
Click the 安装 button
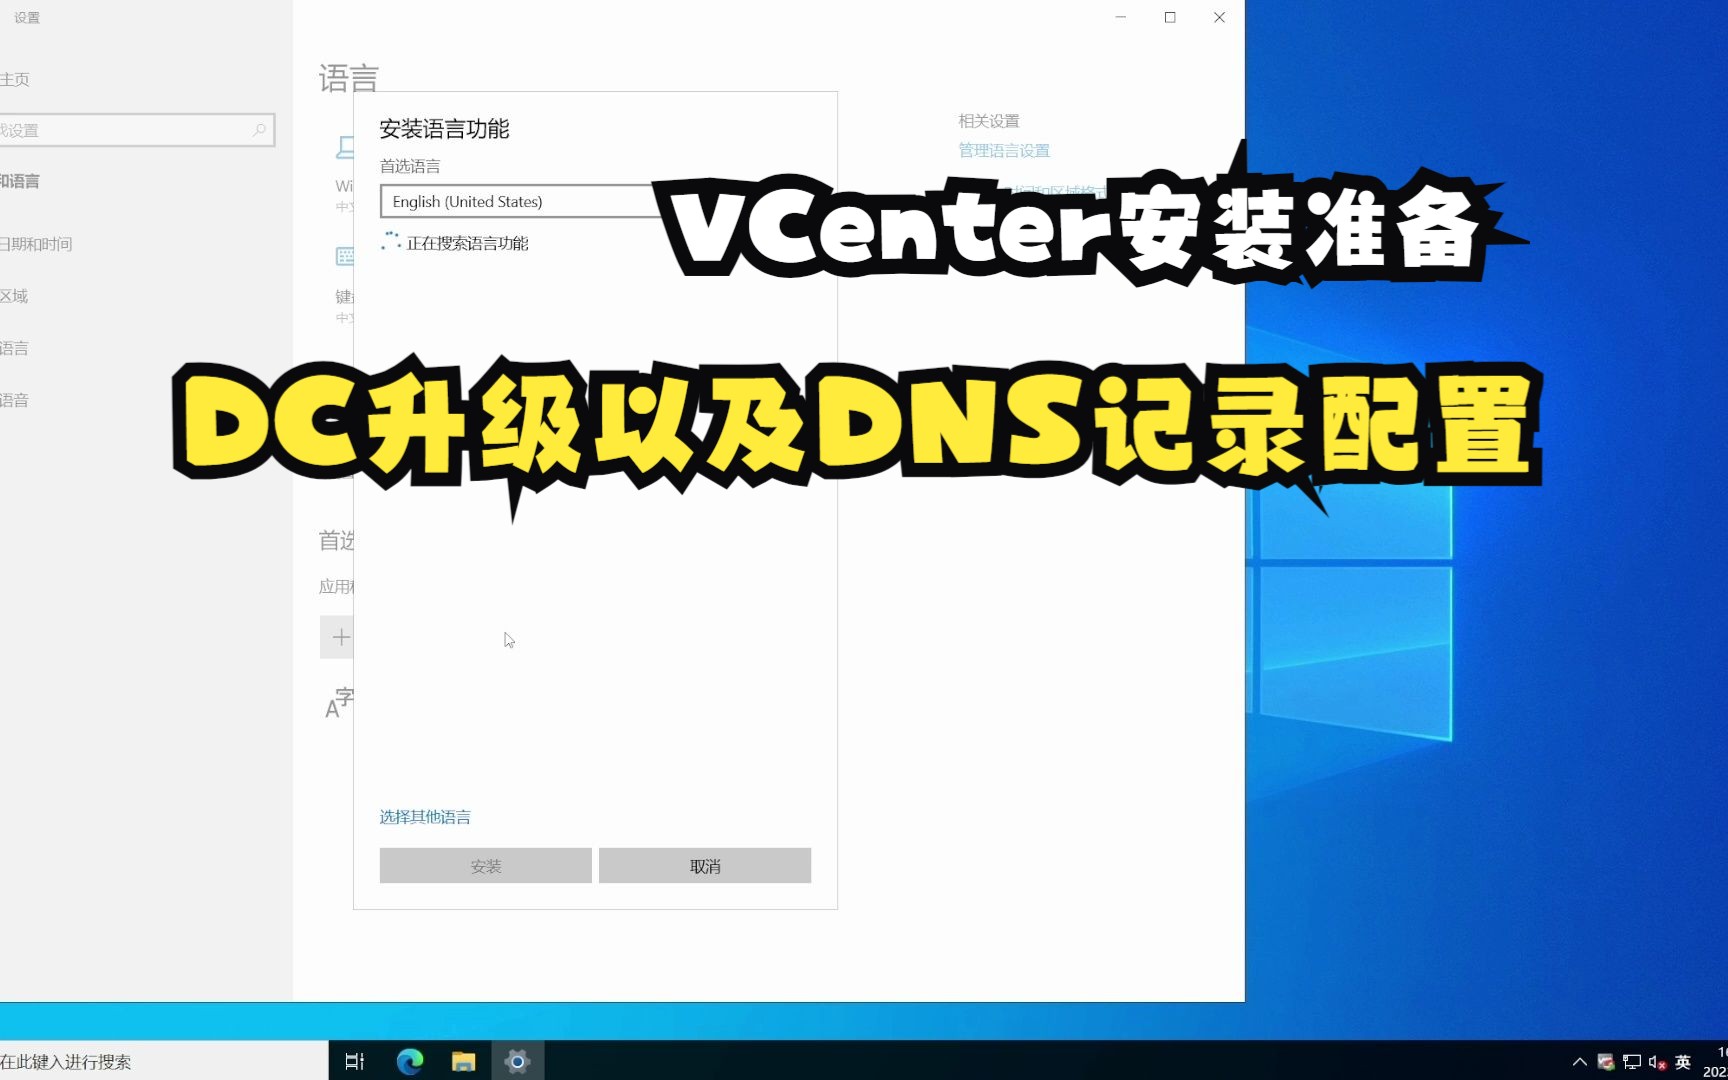click(486, 866)
